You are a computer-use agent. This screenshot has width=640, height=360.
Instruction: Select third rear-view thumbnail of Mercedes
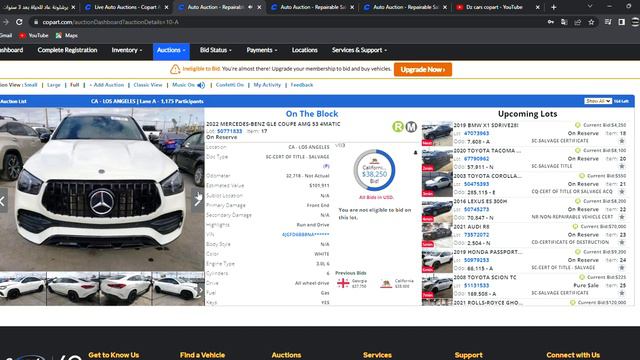coord(125,289)
